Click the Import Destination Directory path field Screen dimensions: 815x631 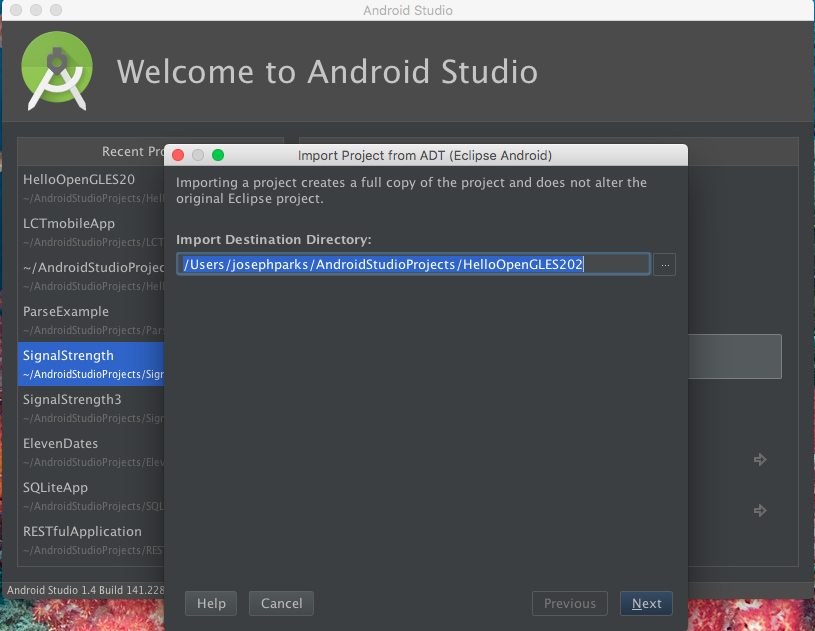pyautogui.click(x=413, y=264)
